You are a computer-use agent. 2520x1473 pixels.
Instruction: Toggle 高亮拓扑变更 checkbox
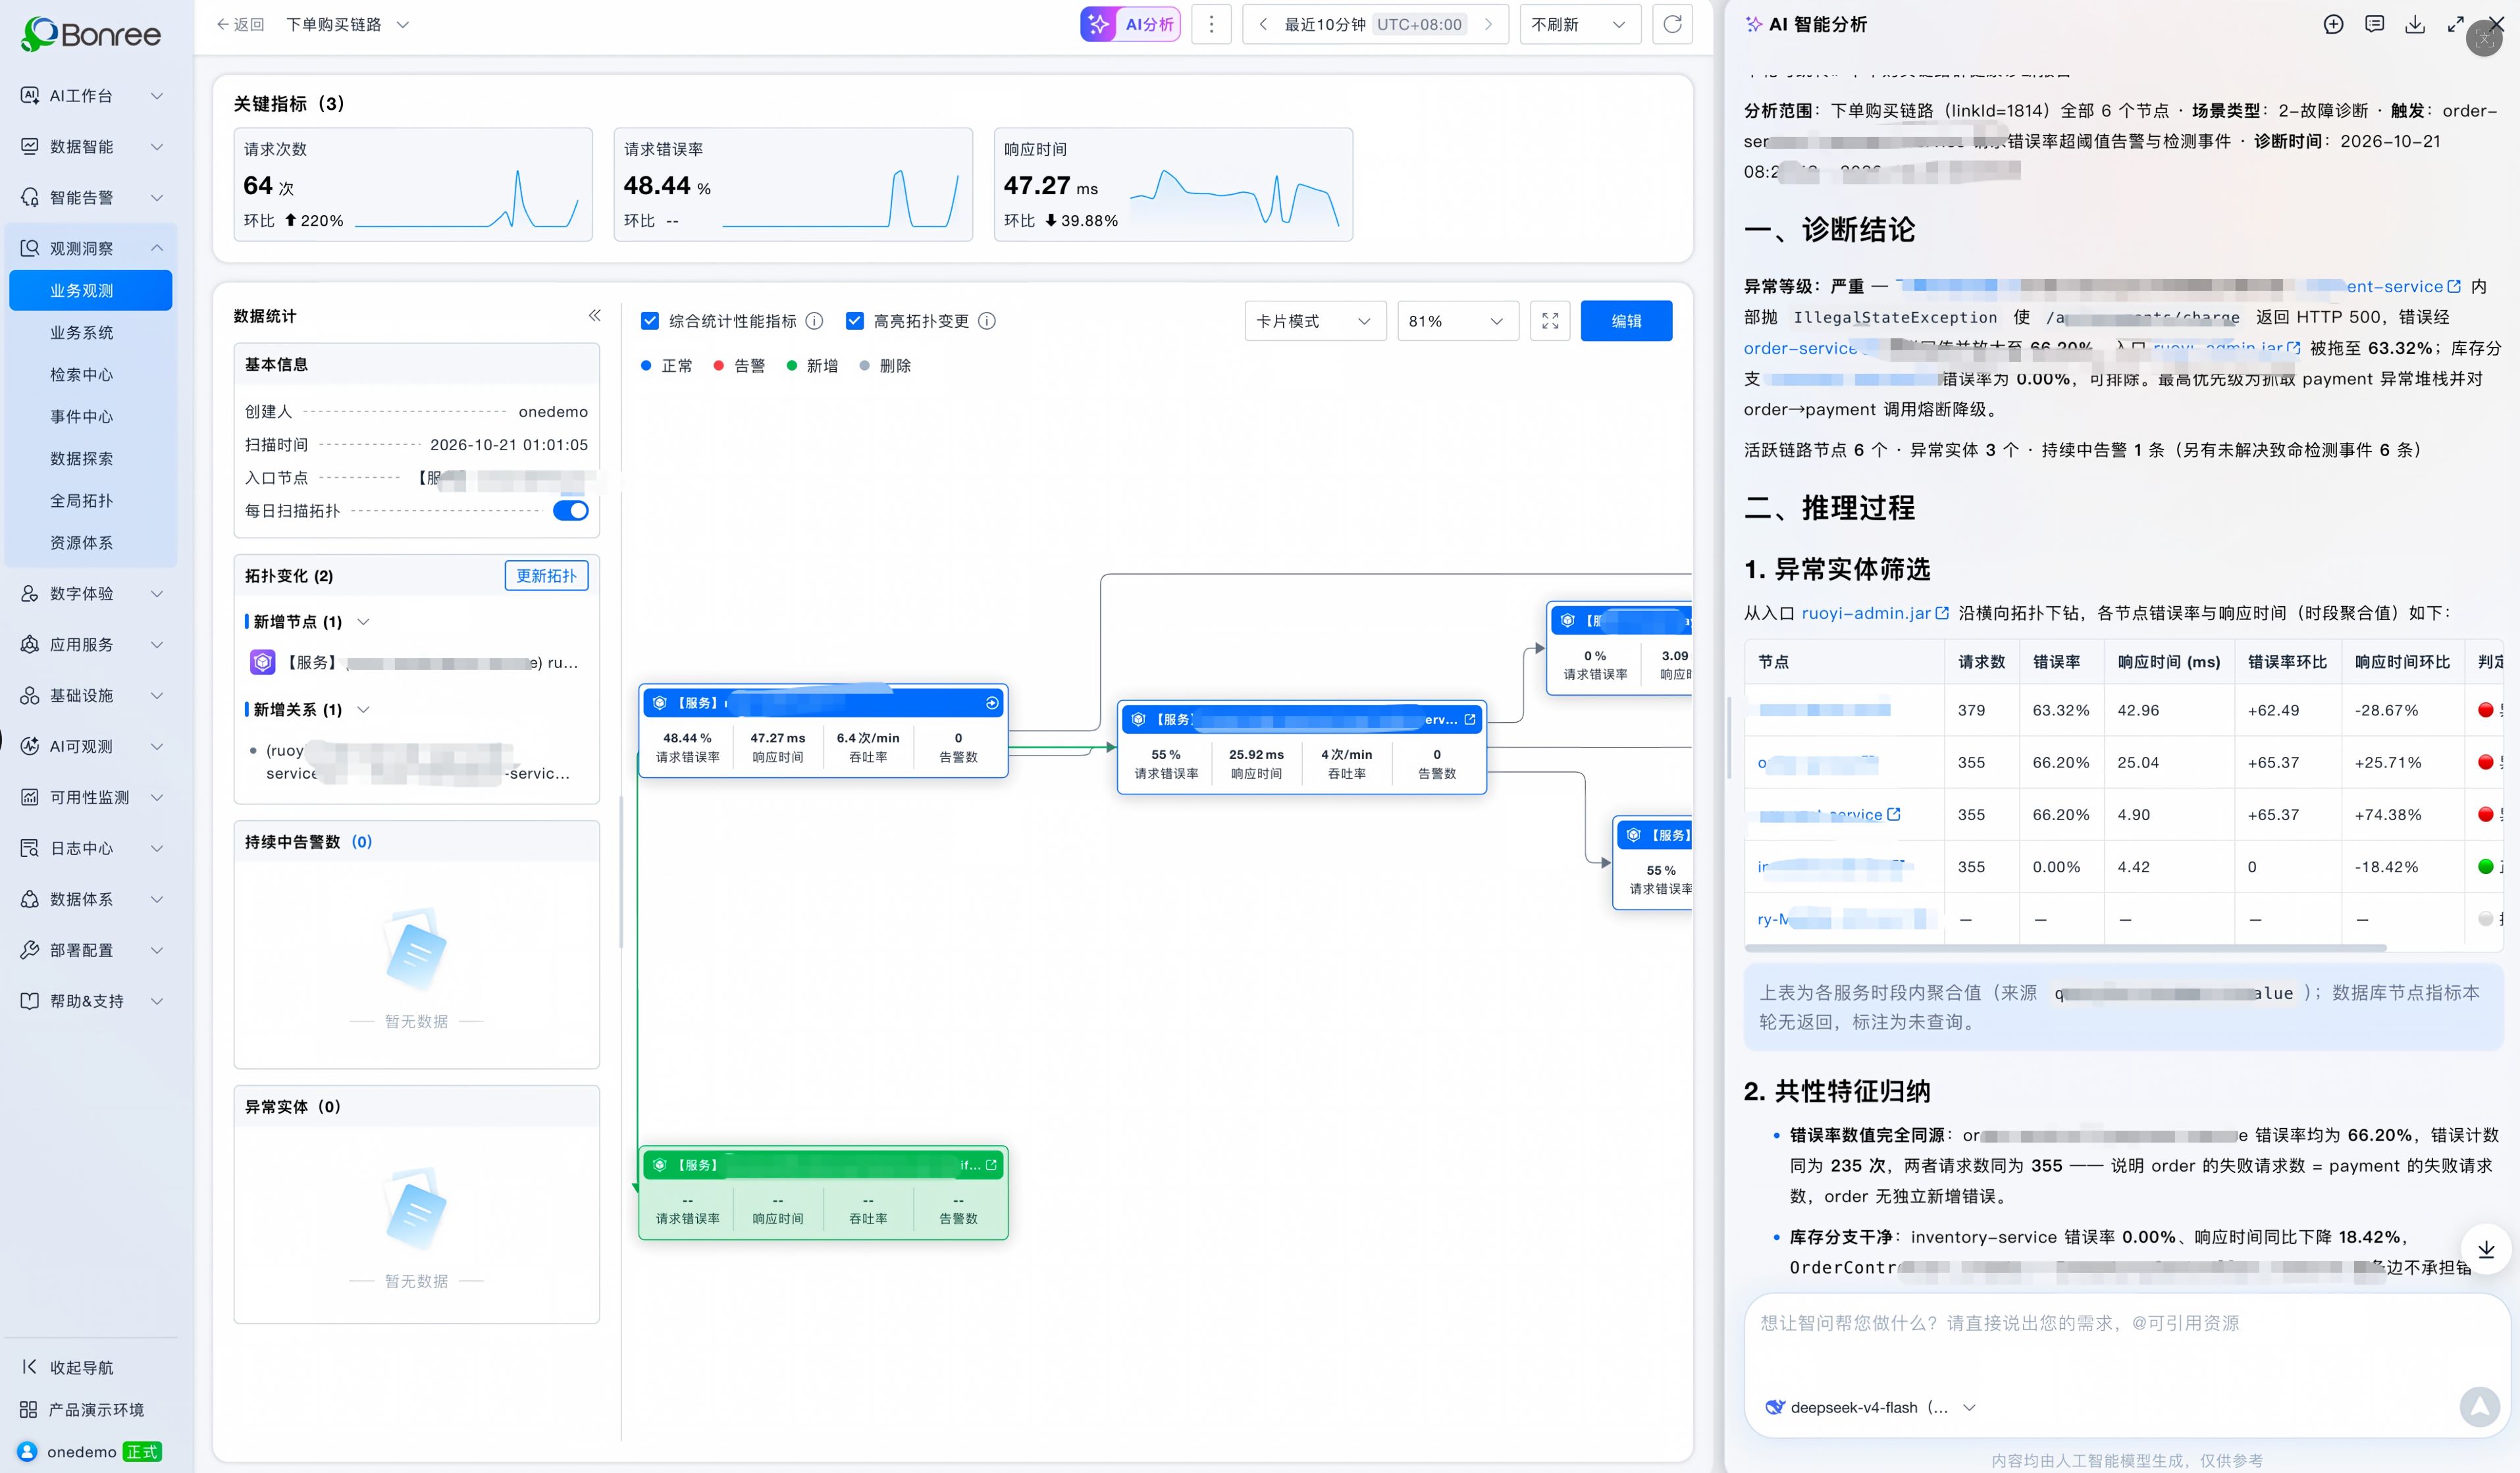[855, 321]
